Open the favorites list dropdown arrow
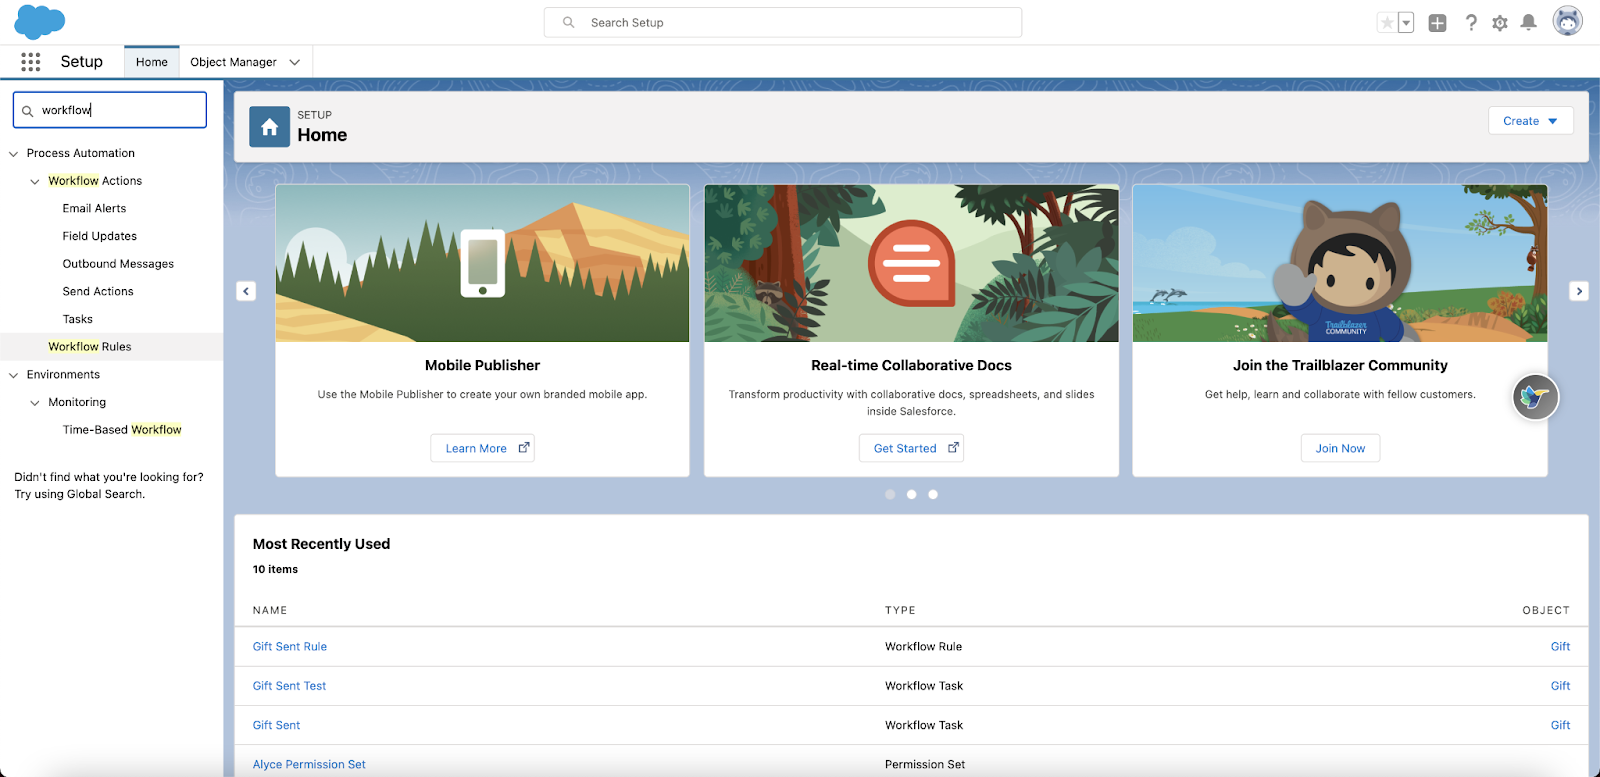 (x=1406, y=23)
